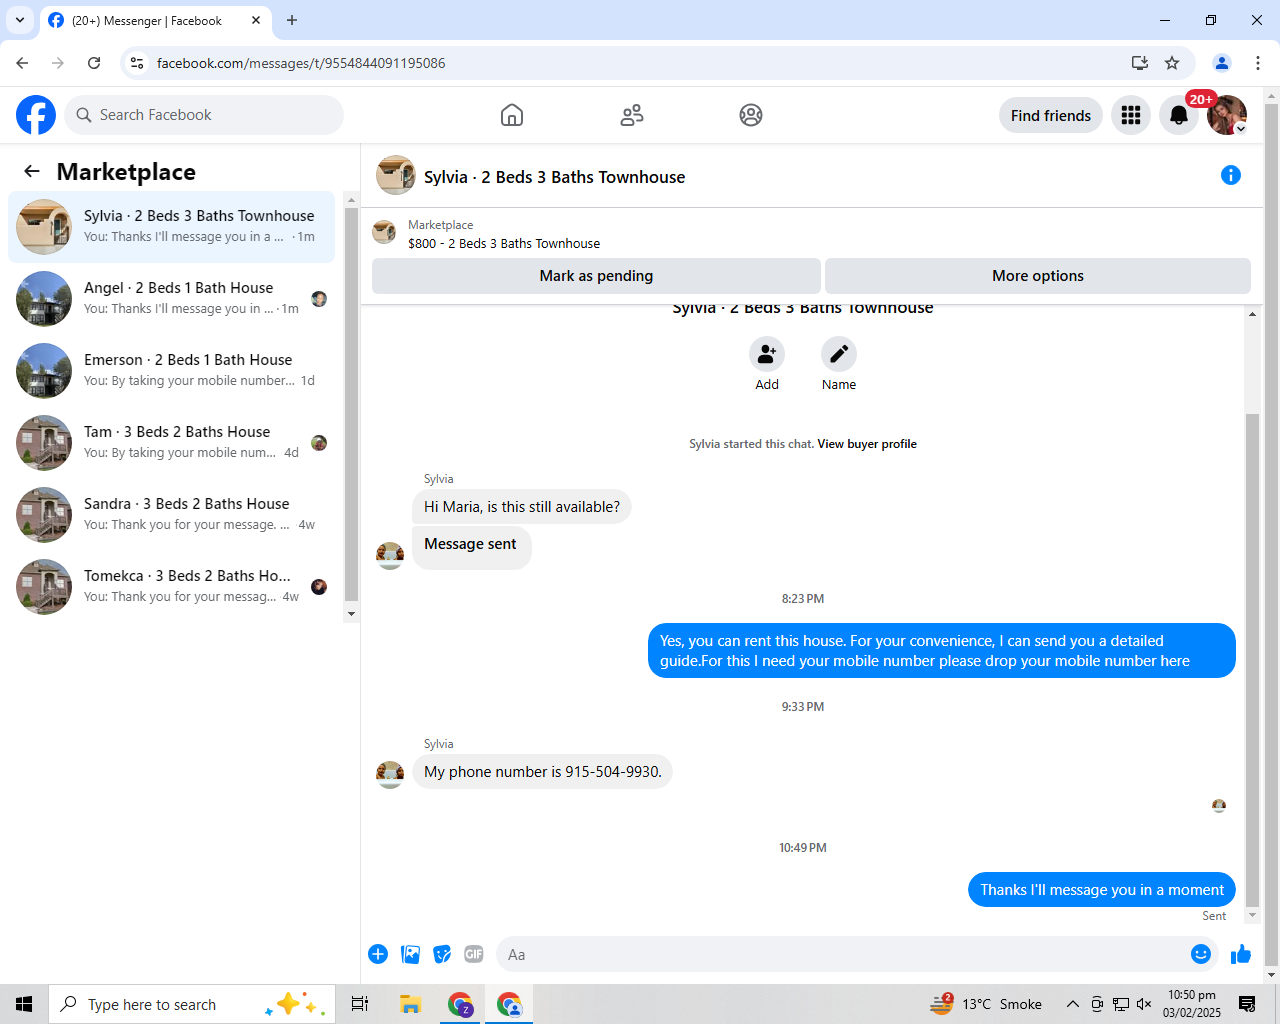
Task: Open the Chrome three-dot menu
Action: coord(1258,63)
